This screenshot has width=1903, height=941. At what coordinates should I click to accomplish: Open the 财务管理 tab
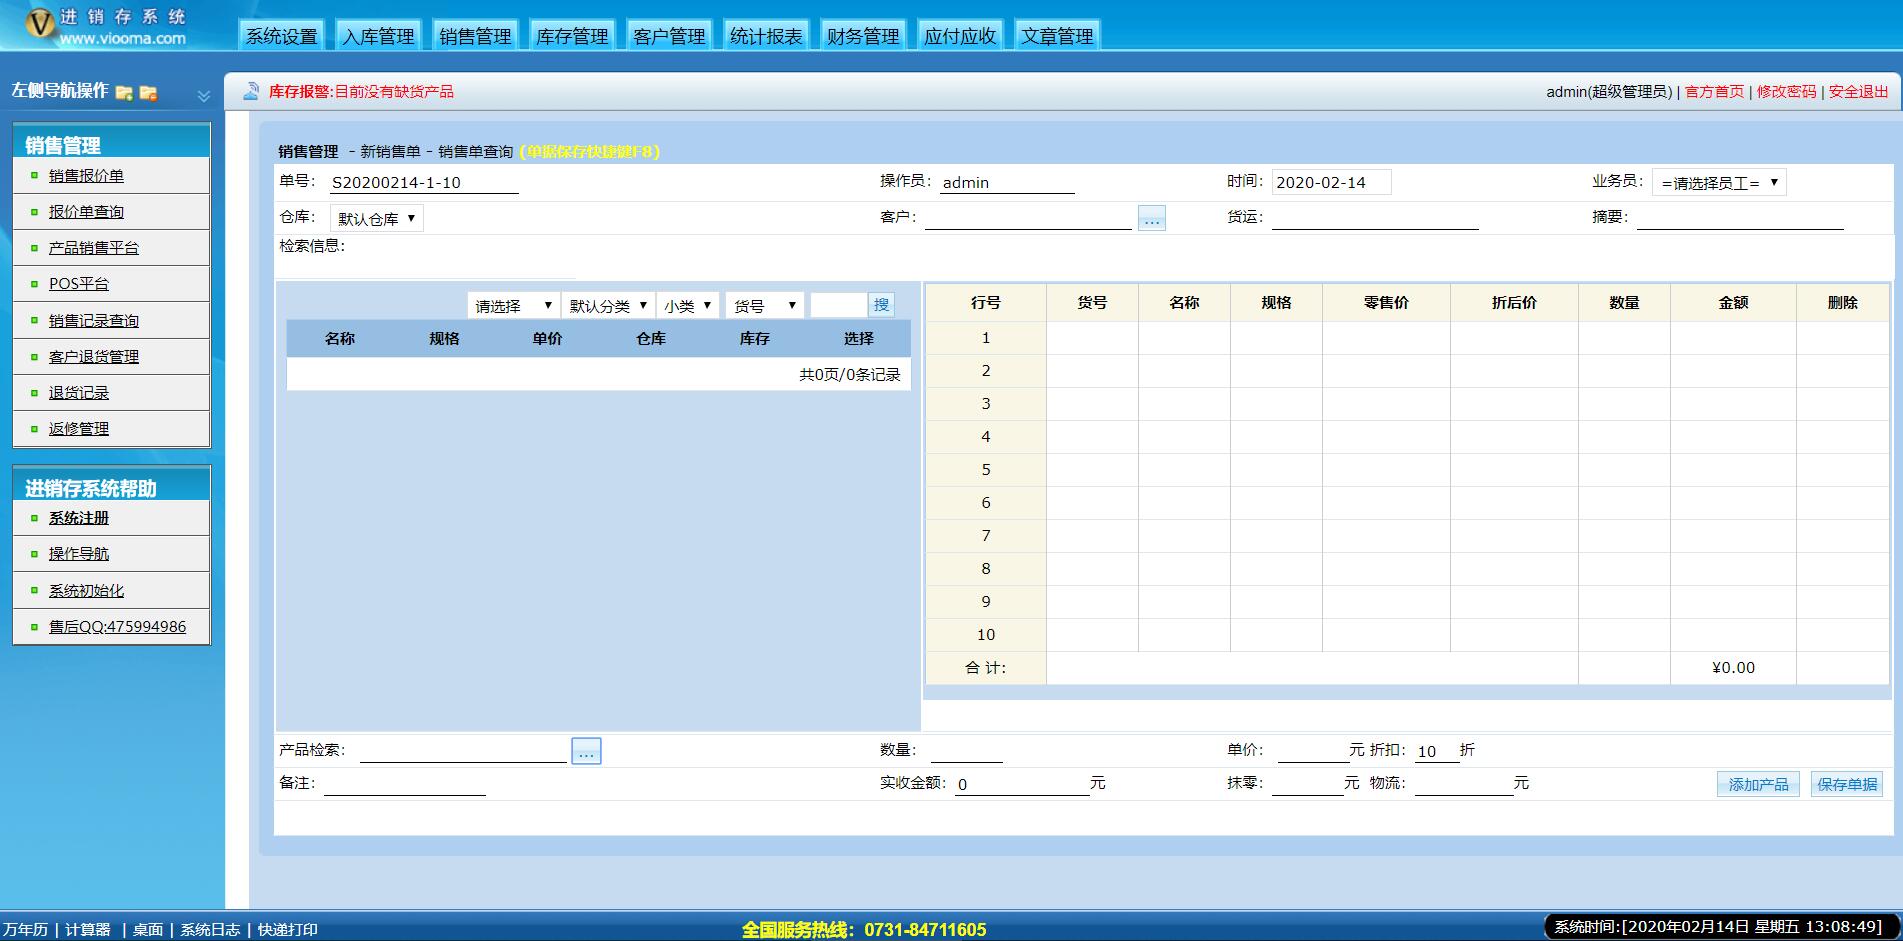pyautogui.click(x=864, y=36)
